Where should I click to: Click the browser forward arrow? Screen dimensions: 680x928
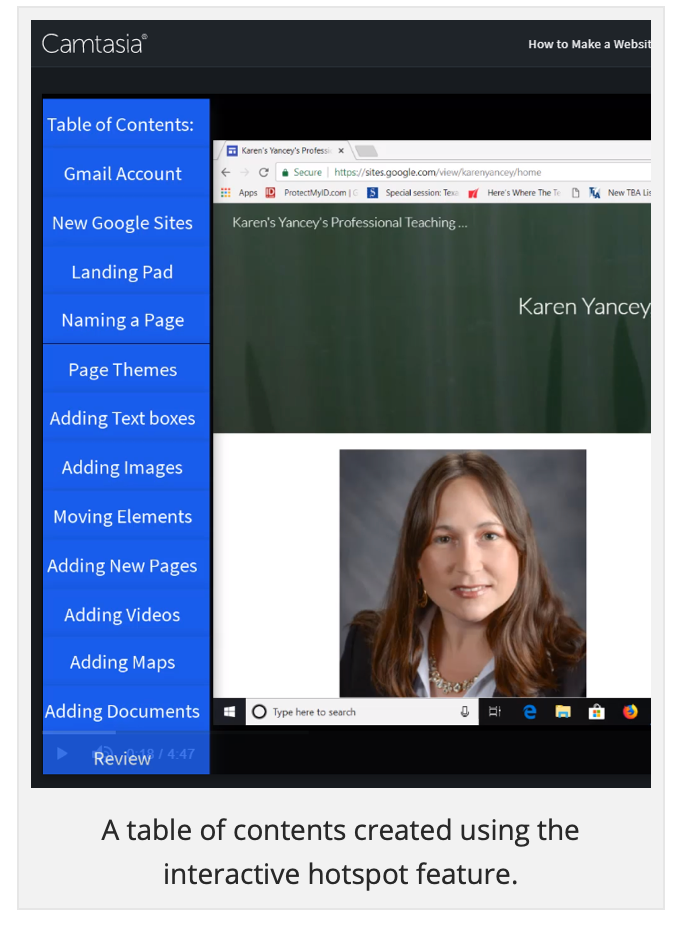point(244,172)
